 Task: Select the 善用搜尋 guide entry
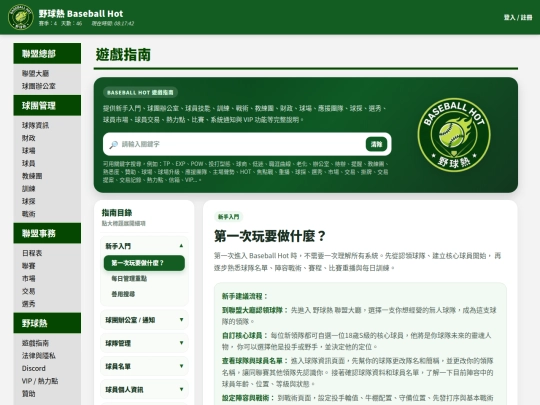[123, 294]
